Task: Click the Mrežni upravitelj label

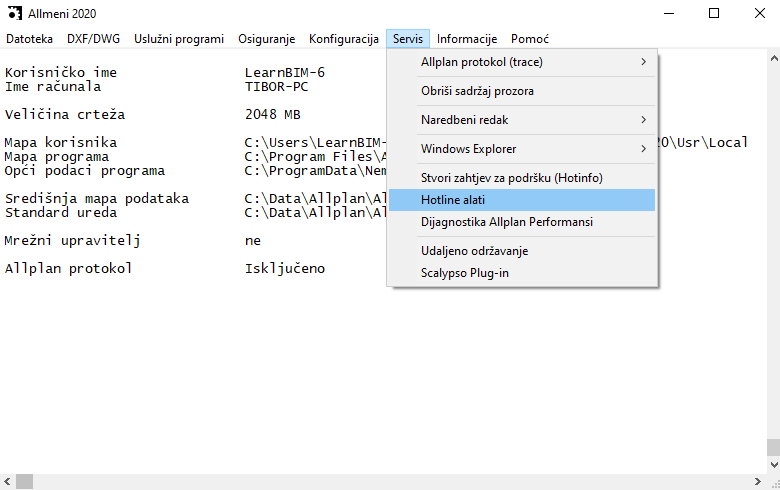Action: [73, 241]
